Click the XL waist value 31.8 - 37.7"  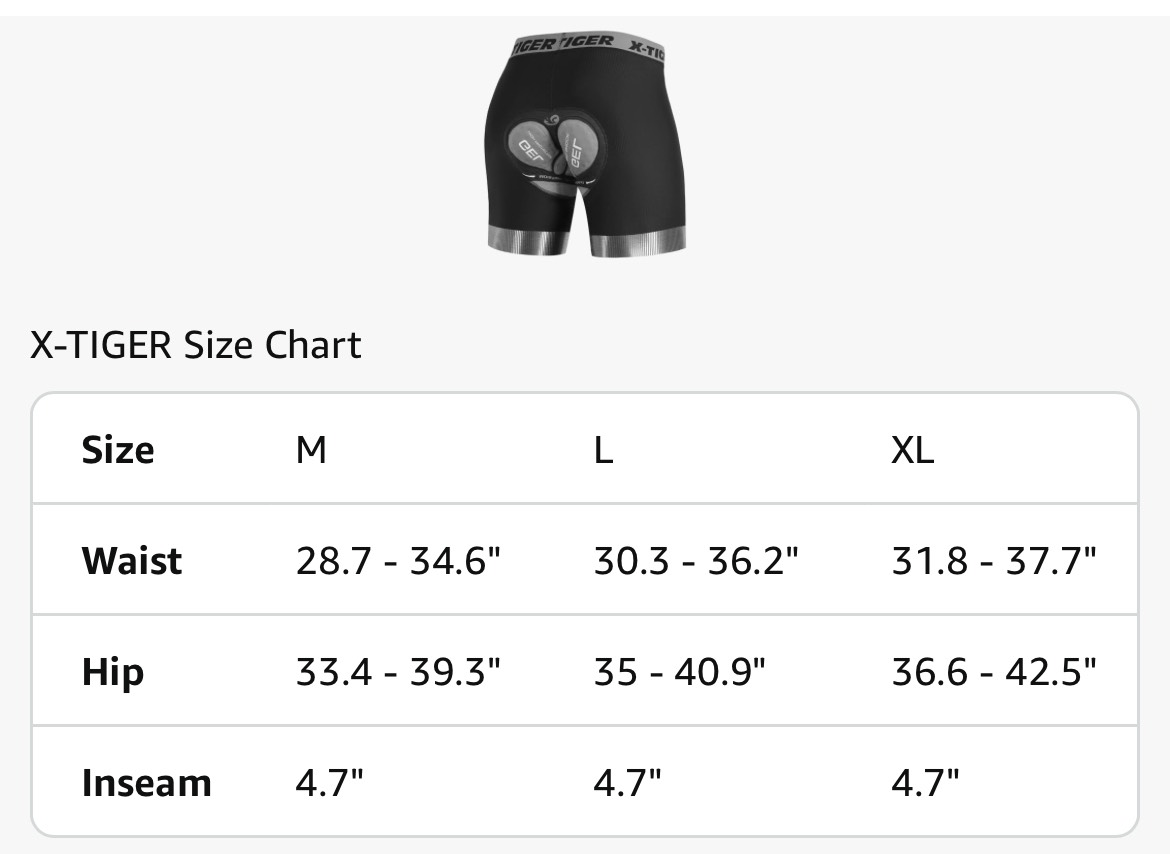pos(994,560)
